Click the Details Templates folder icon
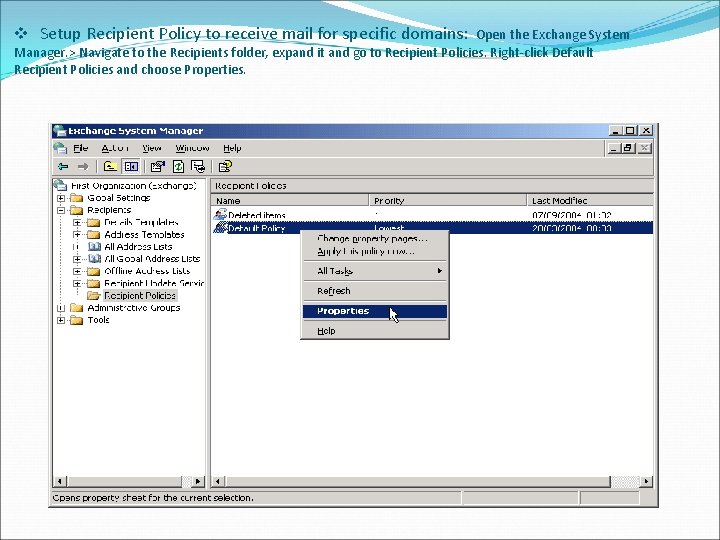Image resolution: width=720 pixels, height=540 pixels. point(94,222)
